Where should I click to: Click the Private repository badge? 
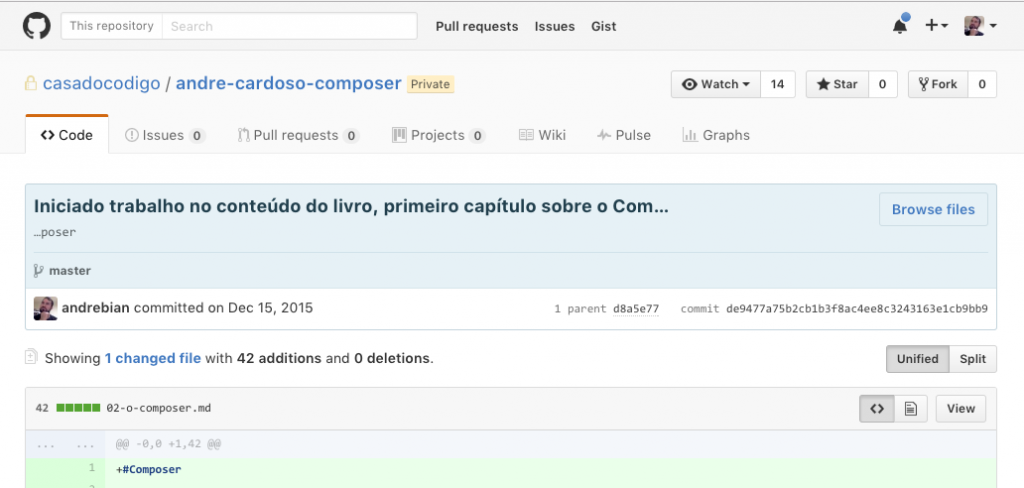430,84
